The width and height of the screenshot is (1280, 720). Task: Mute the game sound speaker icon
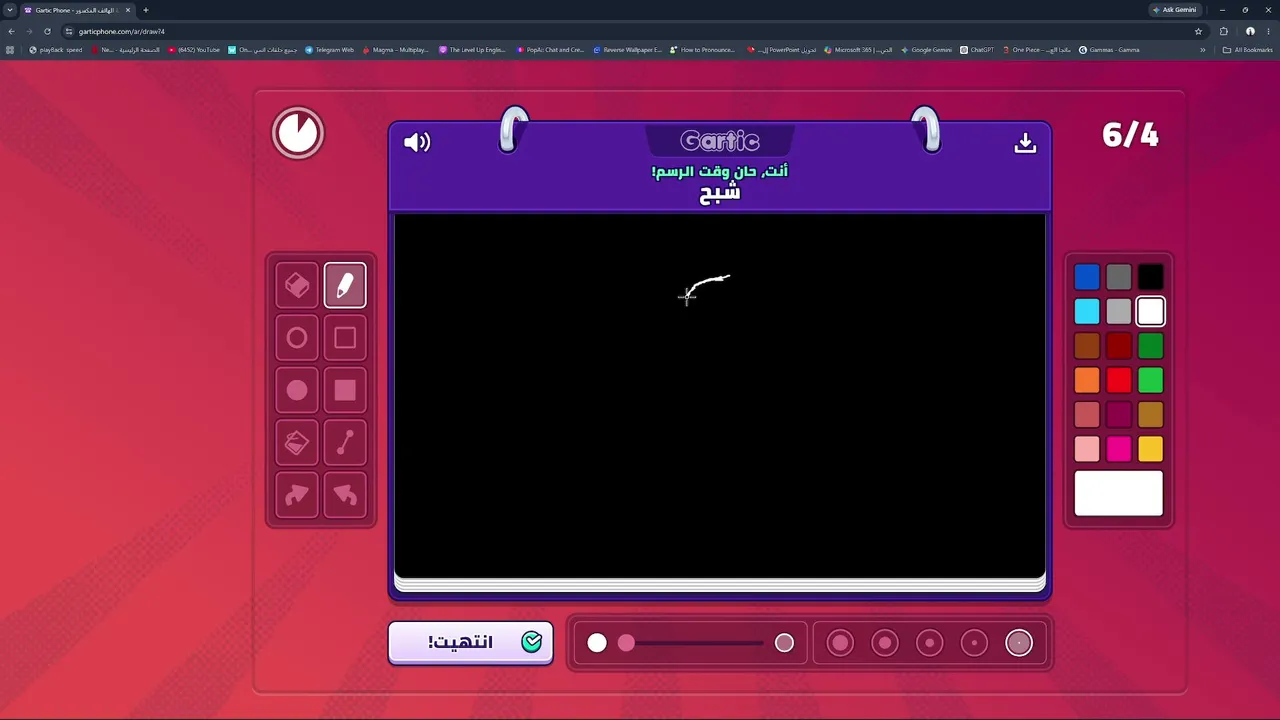(x=417, y=142)
